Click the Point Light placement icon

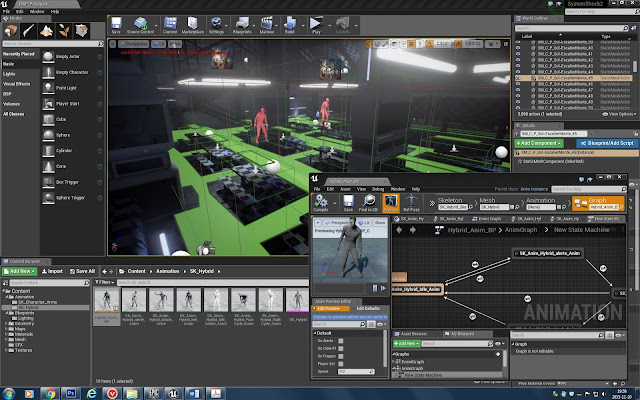(x=48, y=88)
